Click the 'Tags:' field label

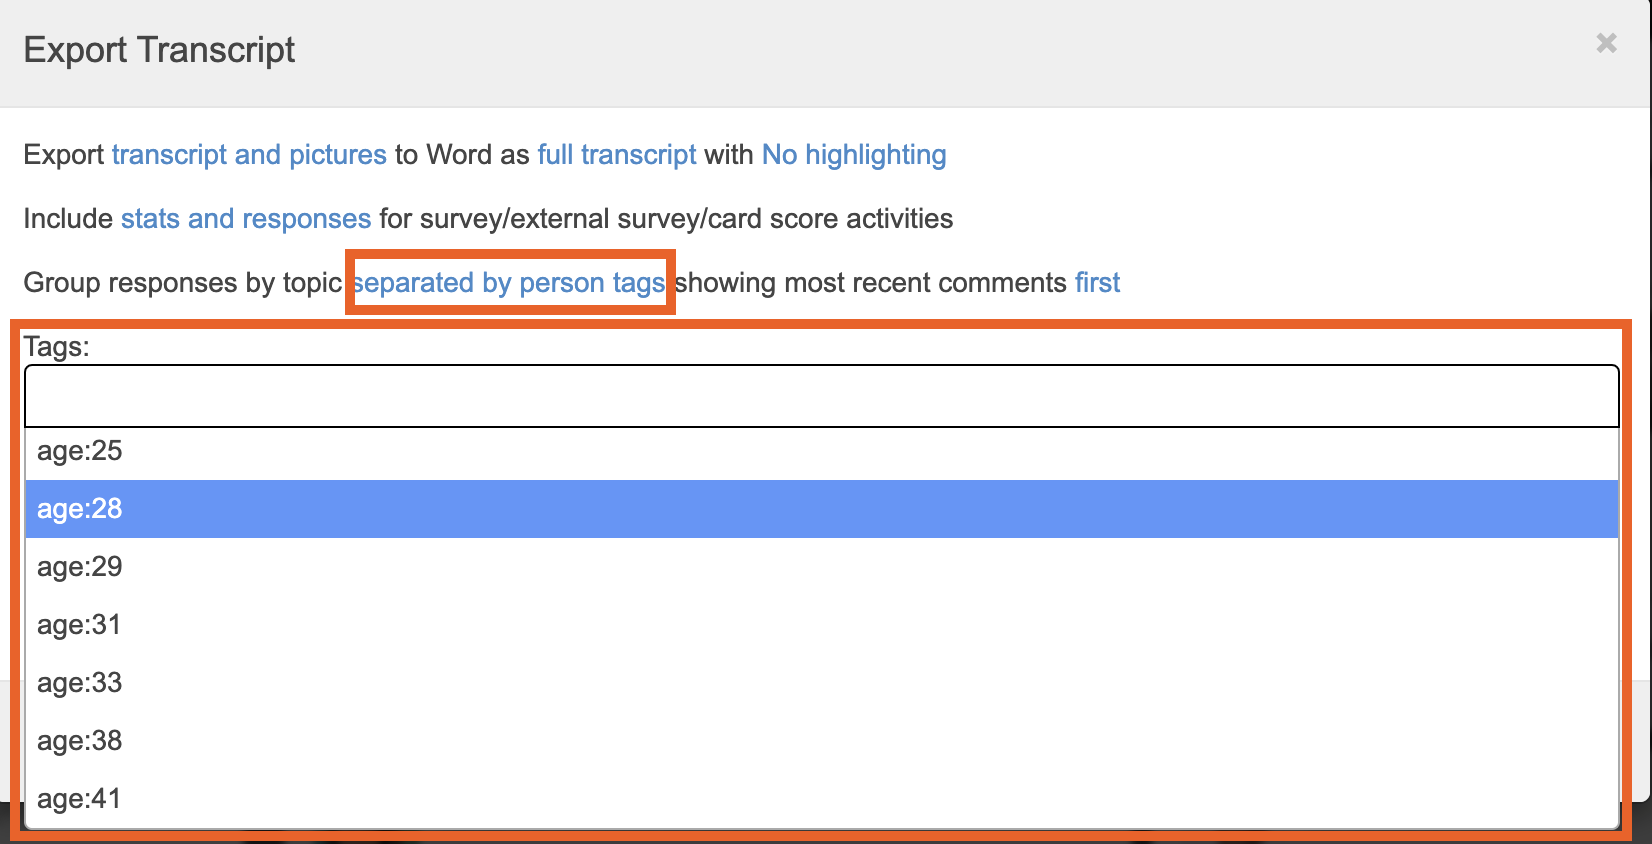coord(56,347)
